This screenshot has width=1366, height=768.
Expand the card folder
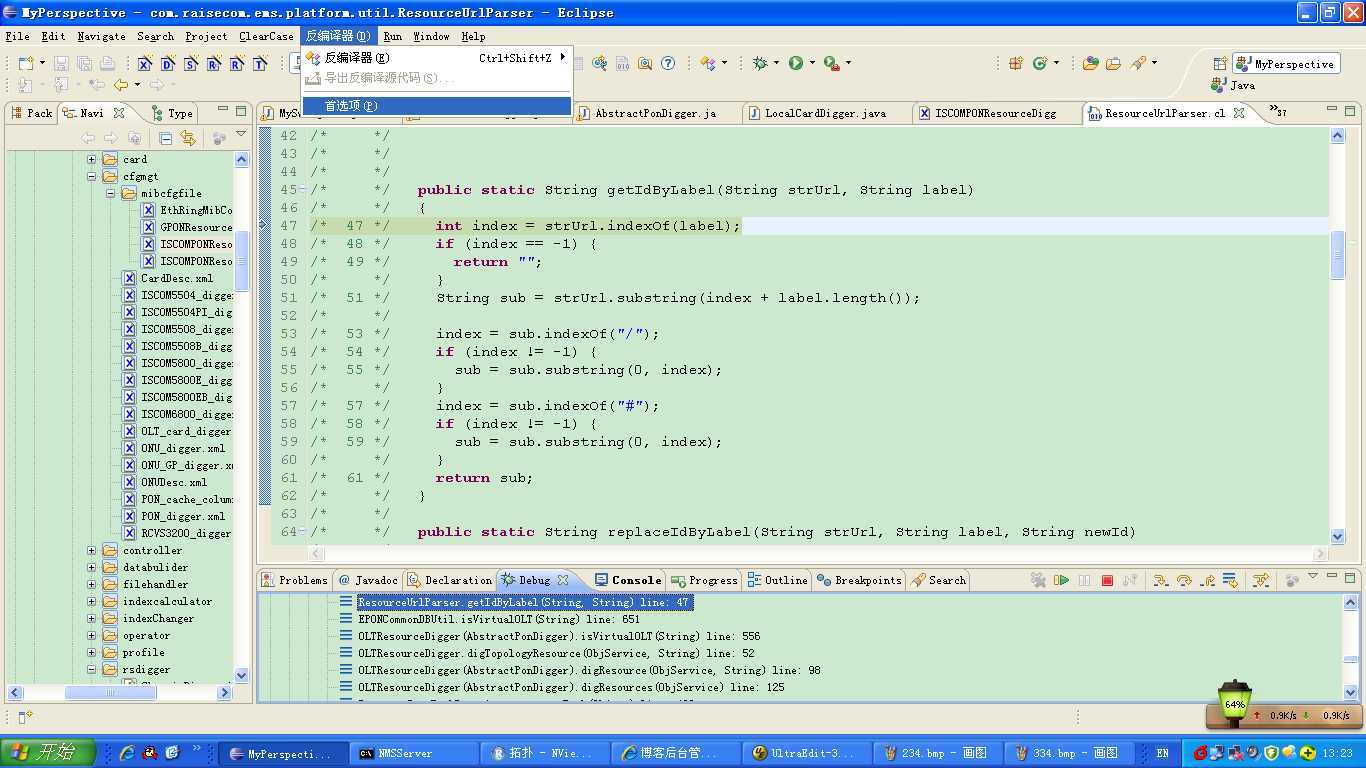tap(92, 159)
